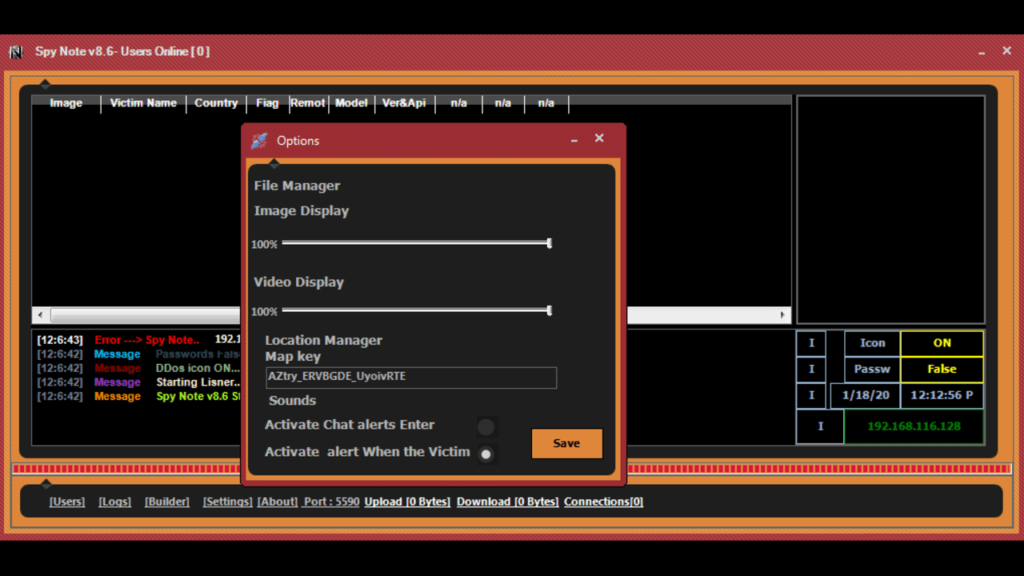This screenshot has height=576, width=1024.
Task: Toggle the Icon ON status cell
Action: [942, 344]
